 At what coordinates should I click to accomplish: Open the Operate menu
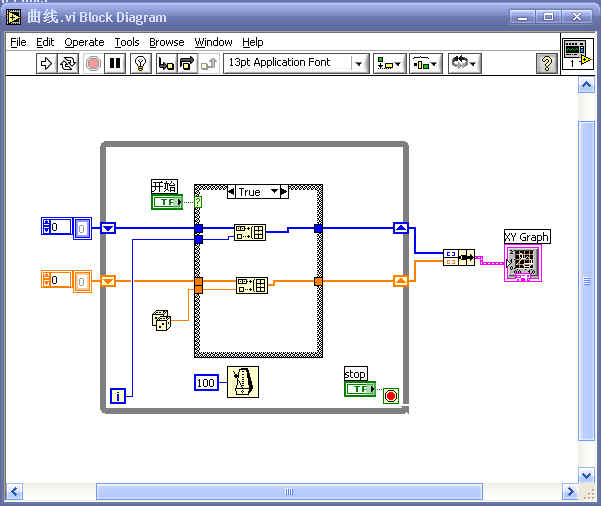pos(84,42)
